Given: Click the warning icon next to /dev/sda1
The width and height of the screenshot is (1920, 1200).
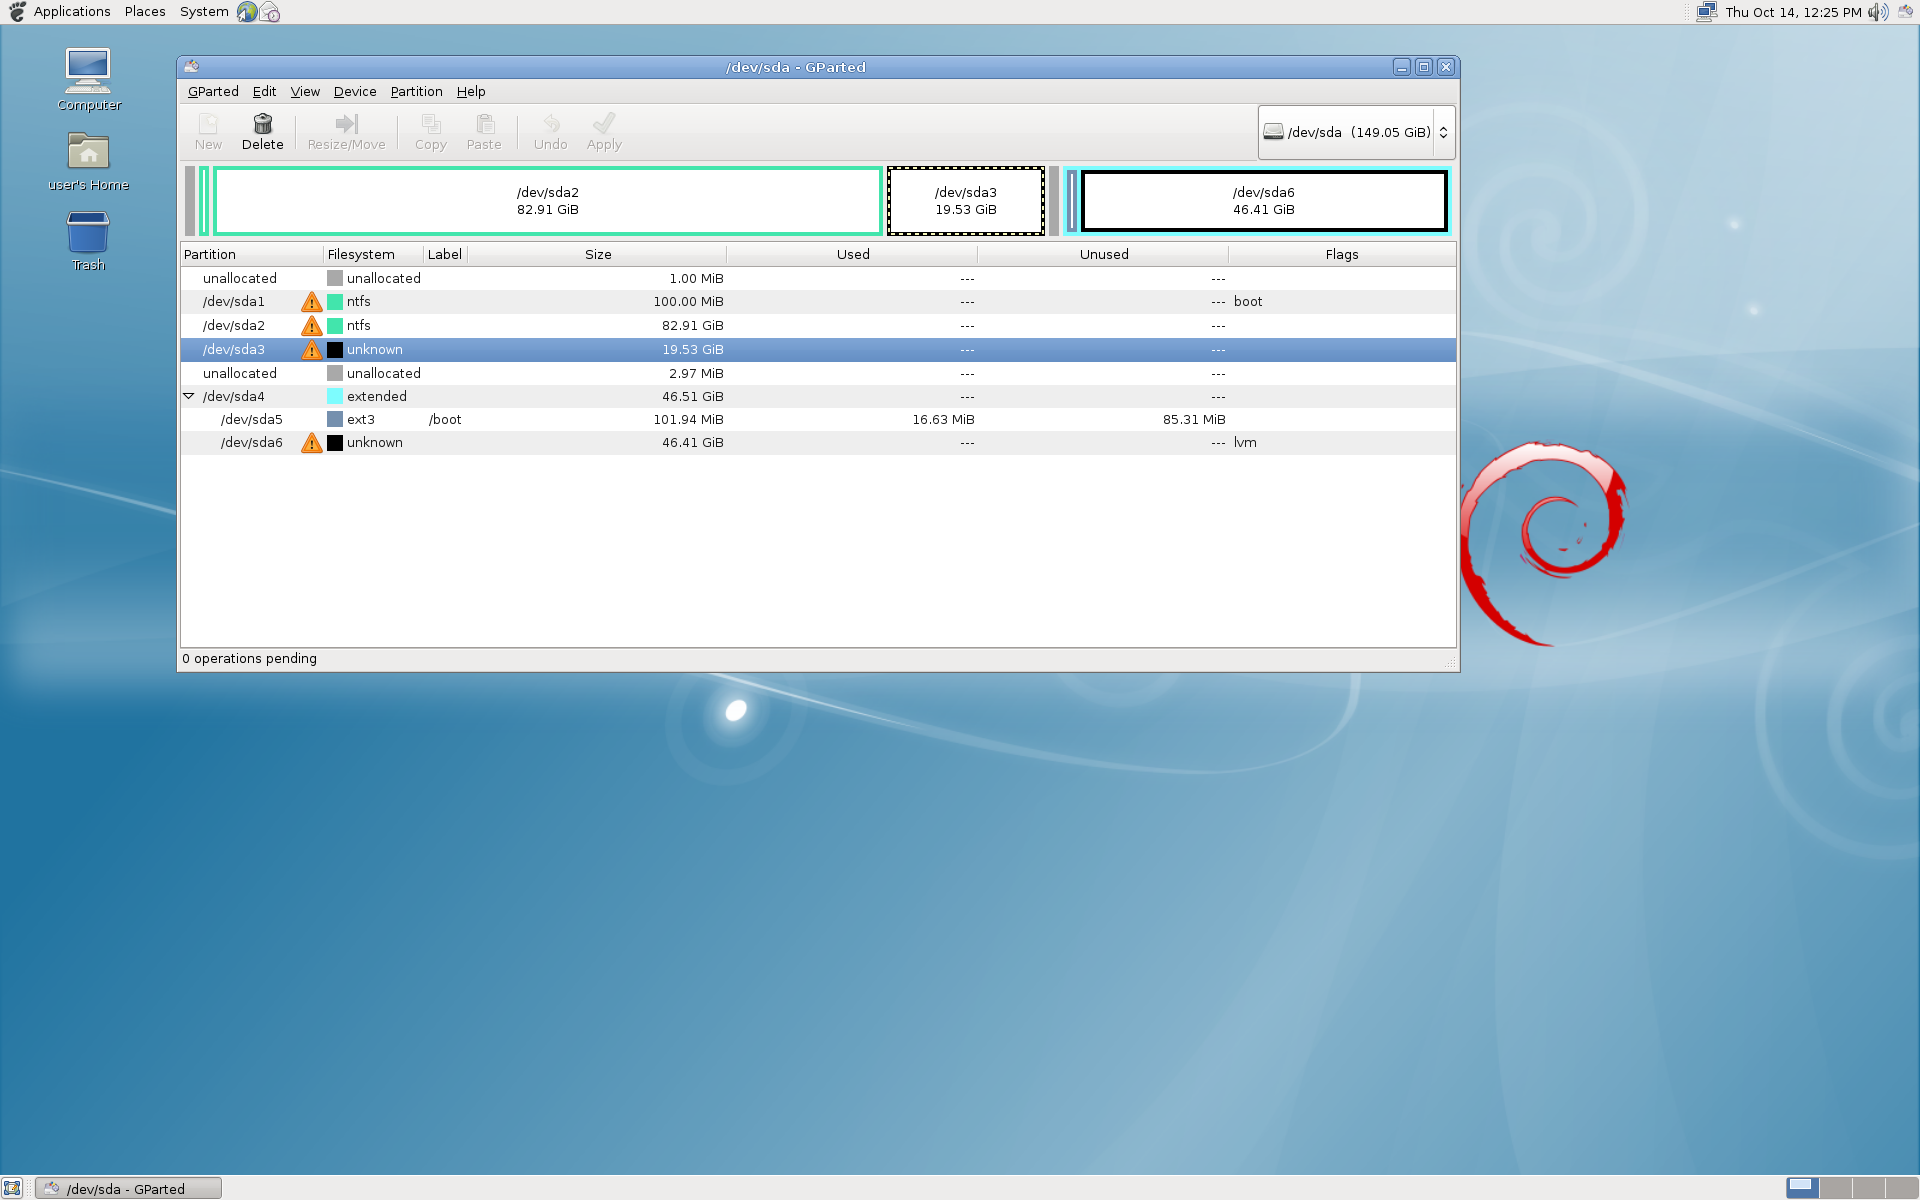Looking at the screenshot, I should 312,302.
